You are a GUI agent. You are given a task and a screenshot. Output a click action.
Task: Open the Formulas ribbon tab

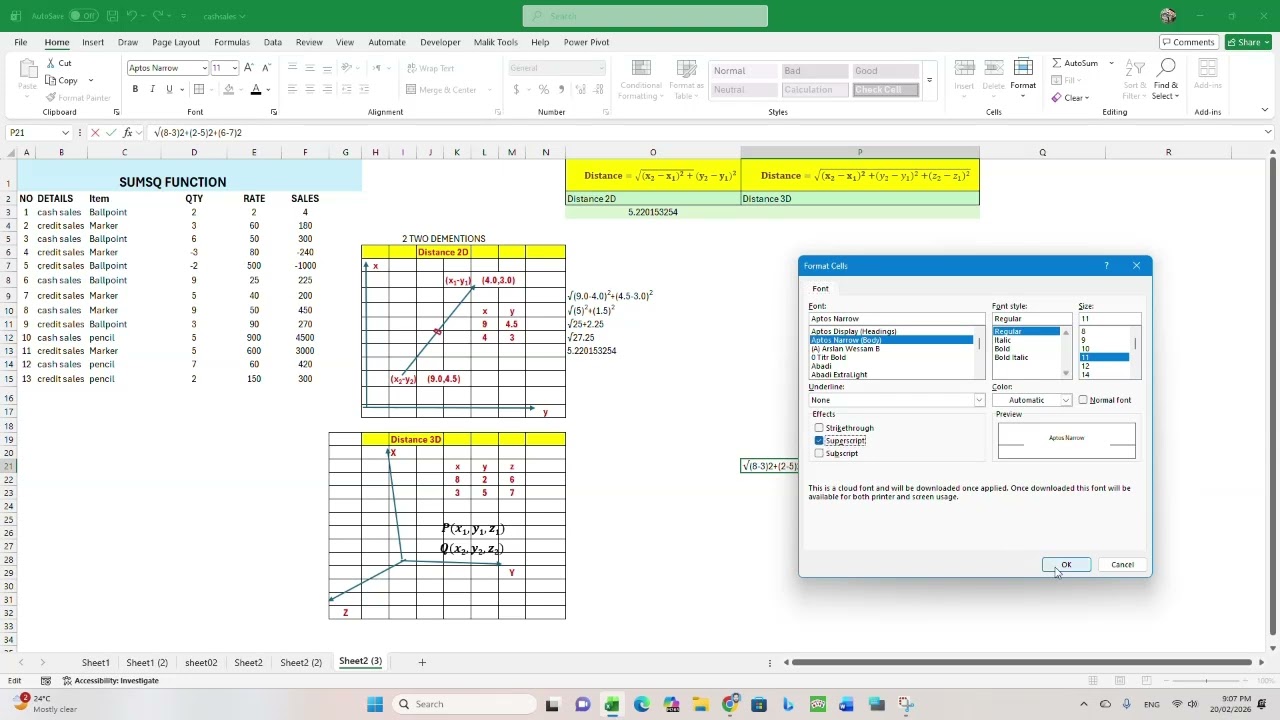point(231,42)
